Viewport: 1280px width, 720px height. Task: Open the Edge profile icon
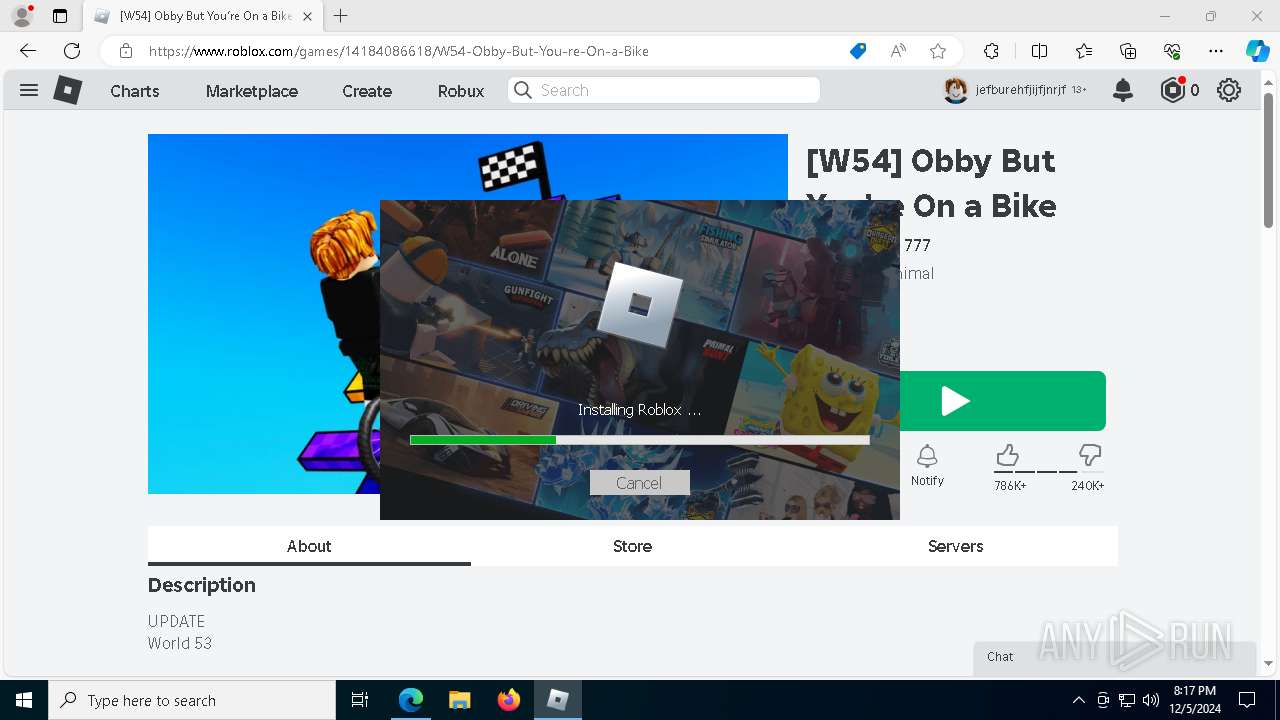tap(22, 16)
